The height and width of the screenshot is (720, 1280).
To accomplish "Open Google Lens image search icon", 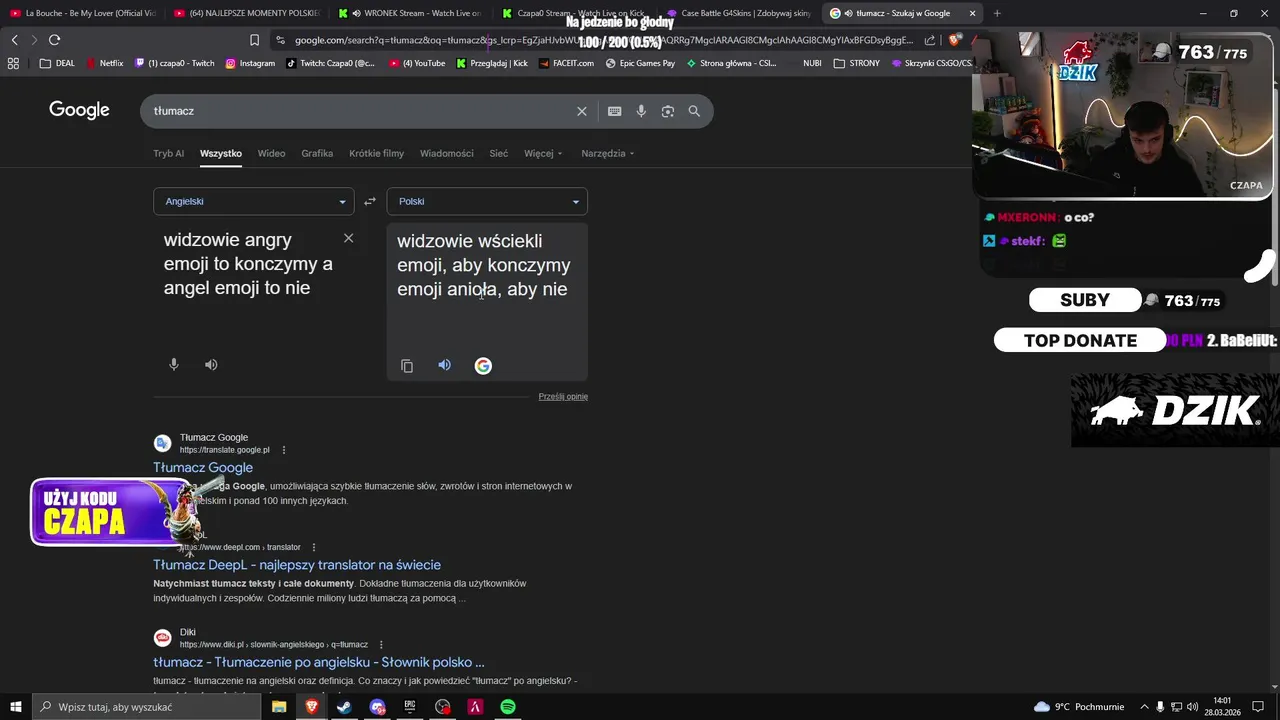I will [668, 111].
